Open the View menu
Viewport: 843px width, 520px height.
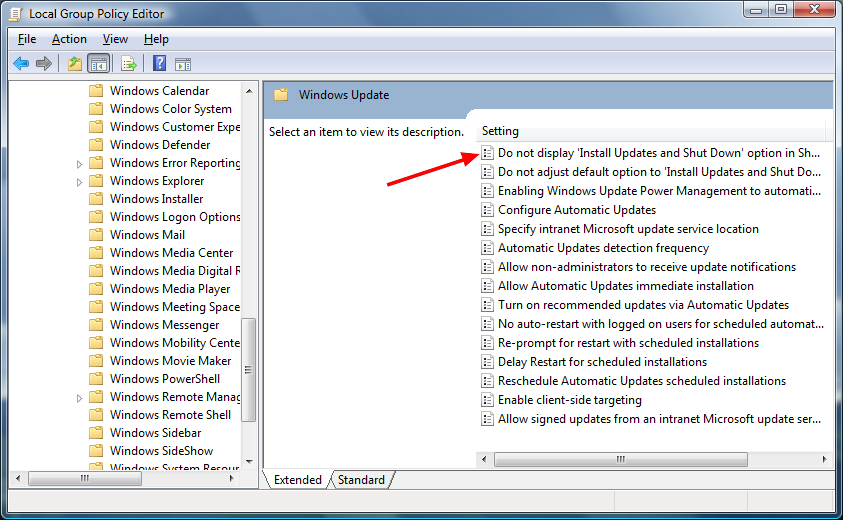tap(115, 39)
